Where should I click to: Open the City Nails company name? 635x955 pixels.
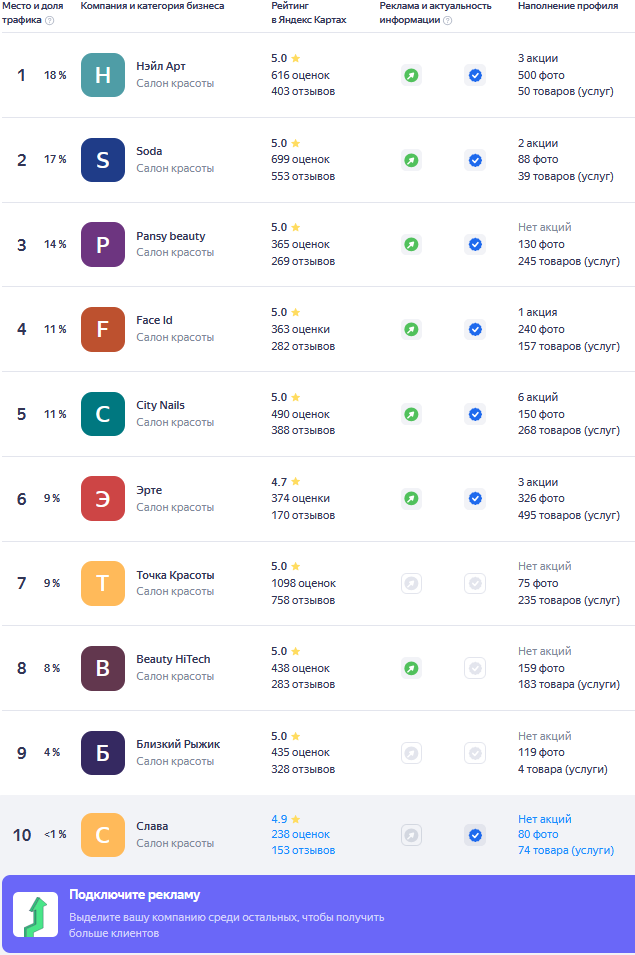point(160,405)
